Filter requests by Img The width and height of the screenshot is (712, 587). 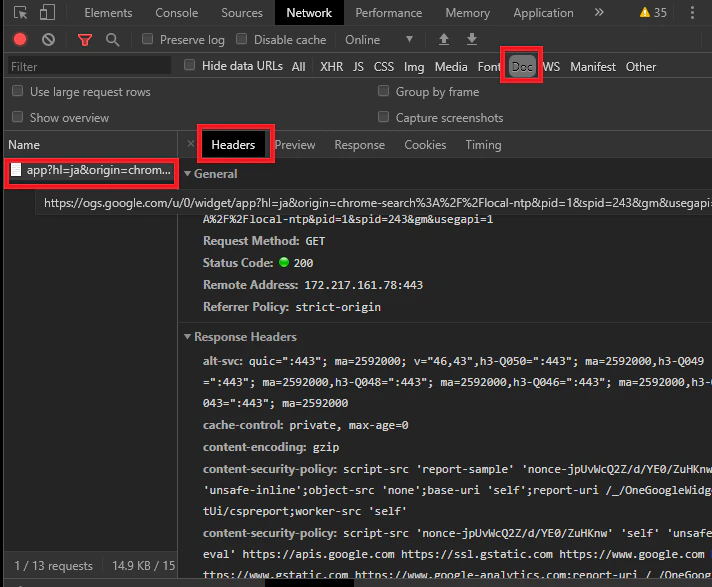click(414, 67)
